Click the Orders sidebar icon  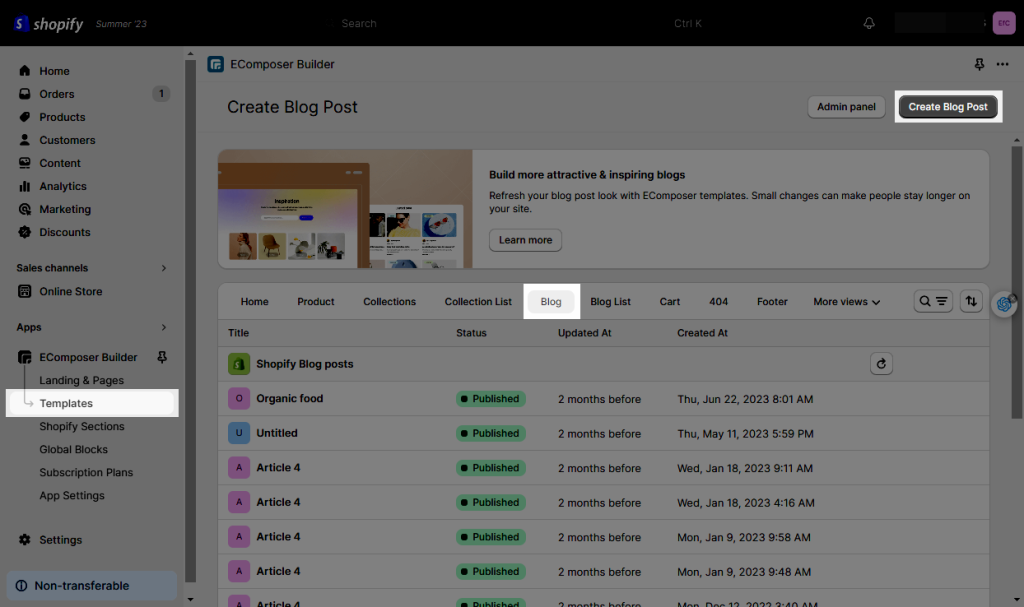click(x=25, y=93)
